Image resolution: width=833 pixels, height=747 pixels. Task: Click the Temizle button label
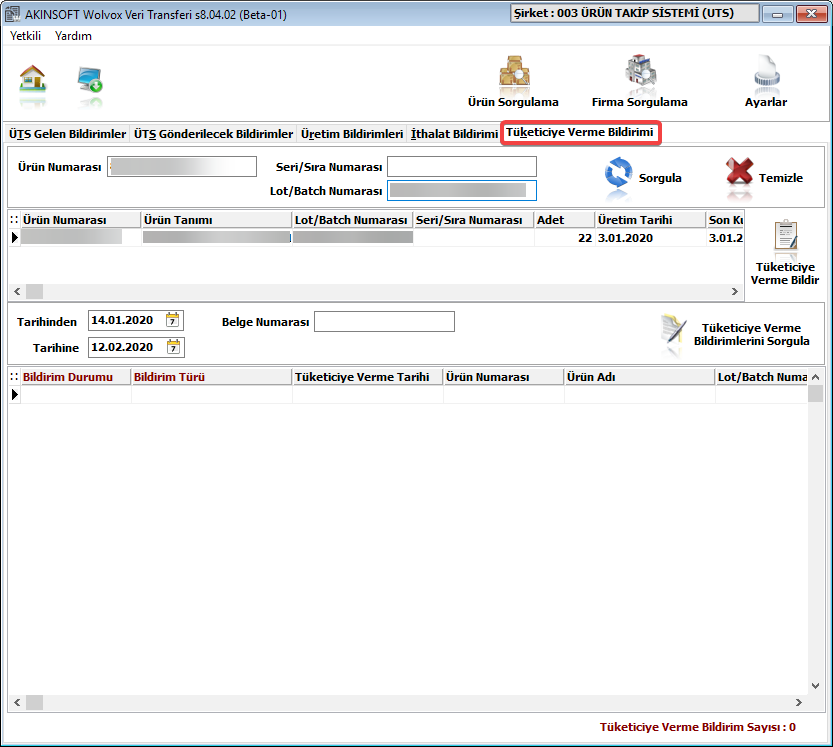781,178
